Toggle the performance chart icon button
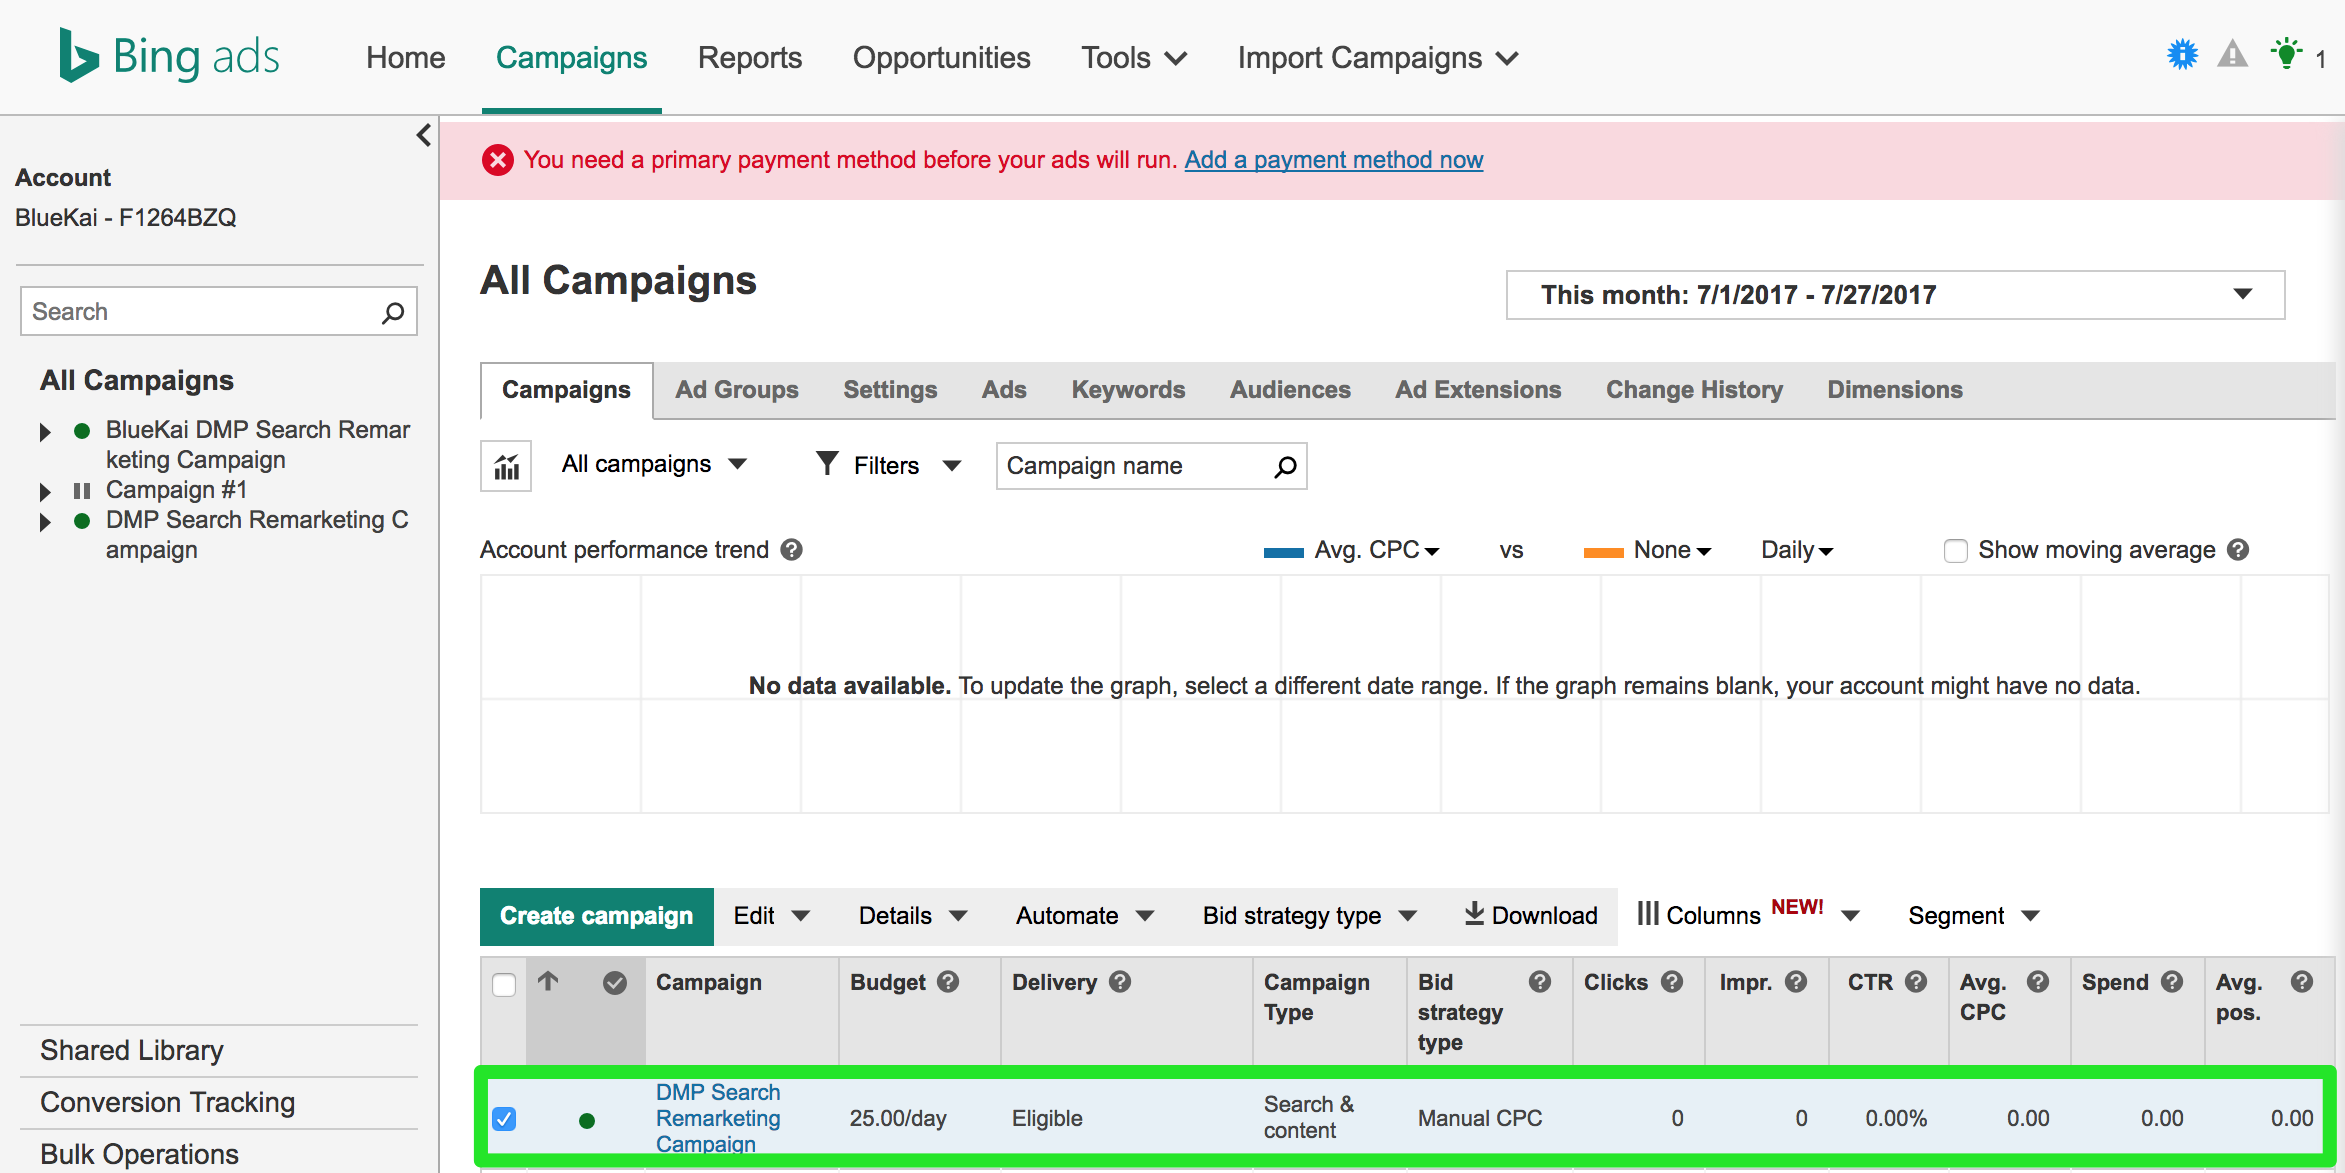Image resolution: width=2345 pixels, height=1173 pixels. (x=506, y=466)
